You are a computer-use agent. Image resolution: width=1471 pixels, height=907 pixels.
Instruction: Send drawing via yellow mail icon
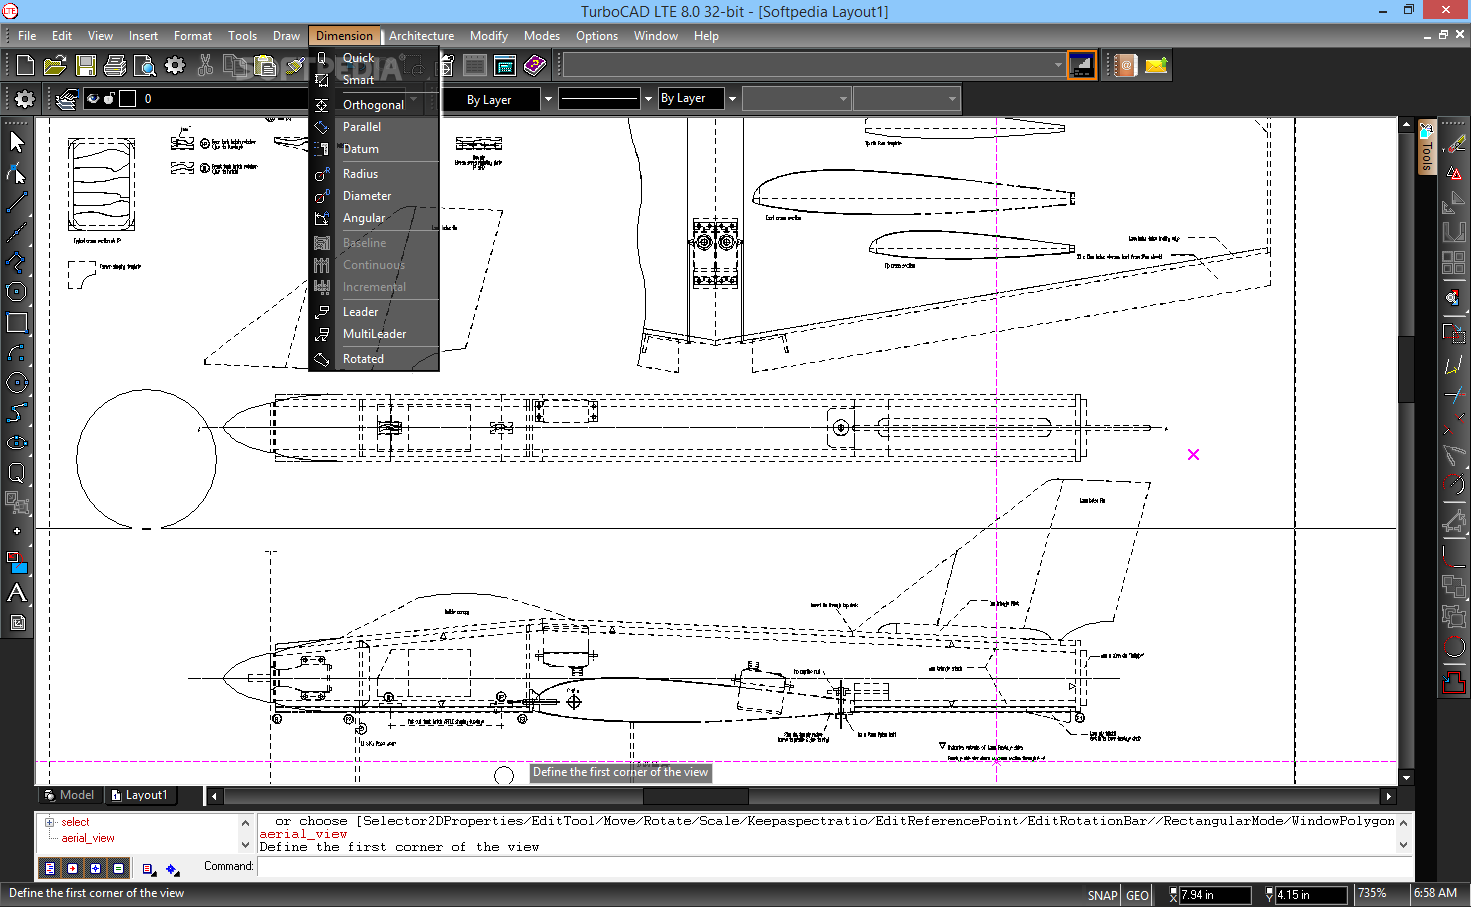(1156, 66)
